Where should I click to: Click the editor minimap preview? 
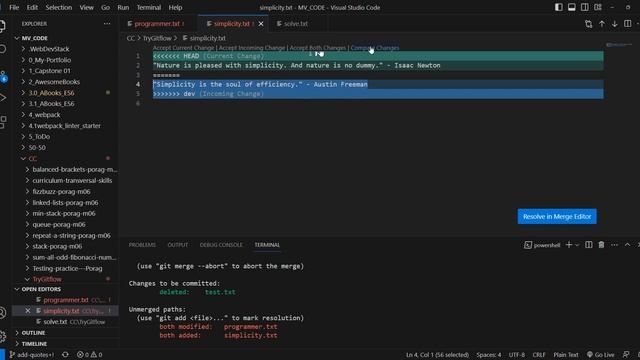(x=619, y=44)
